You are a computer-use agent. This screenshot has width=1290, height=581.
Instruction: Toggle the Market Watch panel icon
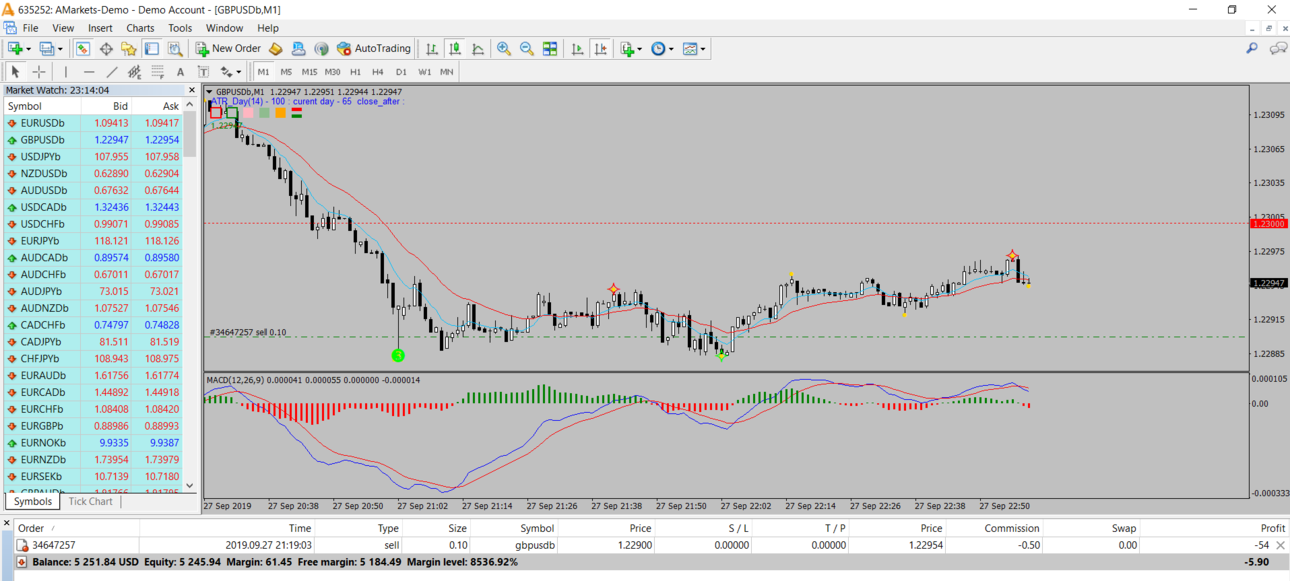[x=83, y=48]
